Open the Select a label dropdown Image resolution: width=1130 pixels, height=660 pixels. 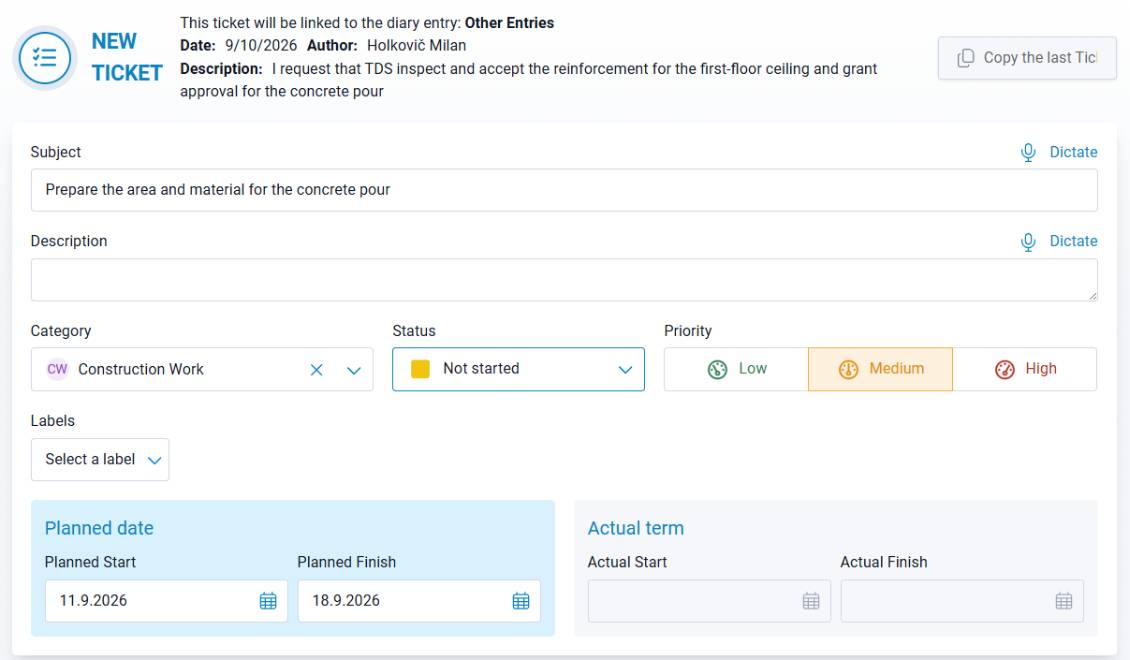click(100, 459)
